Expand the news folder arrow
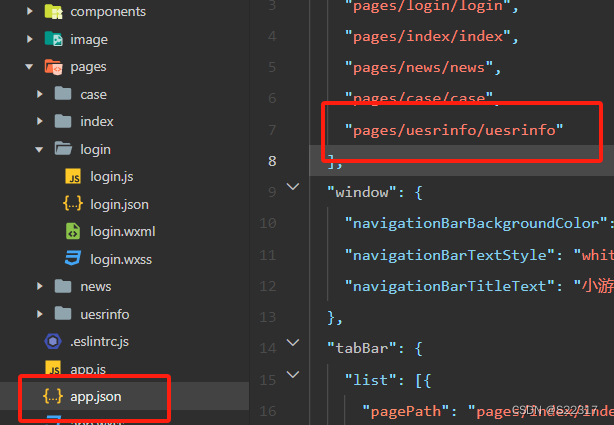 coord(39,286)
